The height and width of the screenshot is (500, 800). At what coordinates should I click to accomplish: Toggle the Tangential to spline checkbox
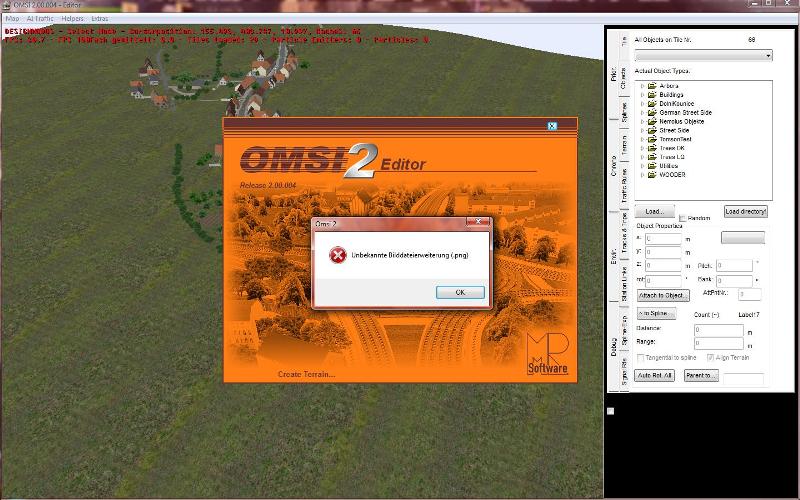[641, 358]
